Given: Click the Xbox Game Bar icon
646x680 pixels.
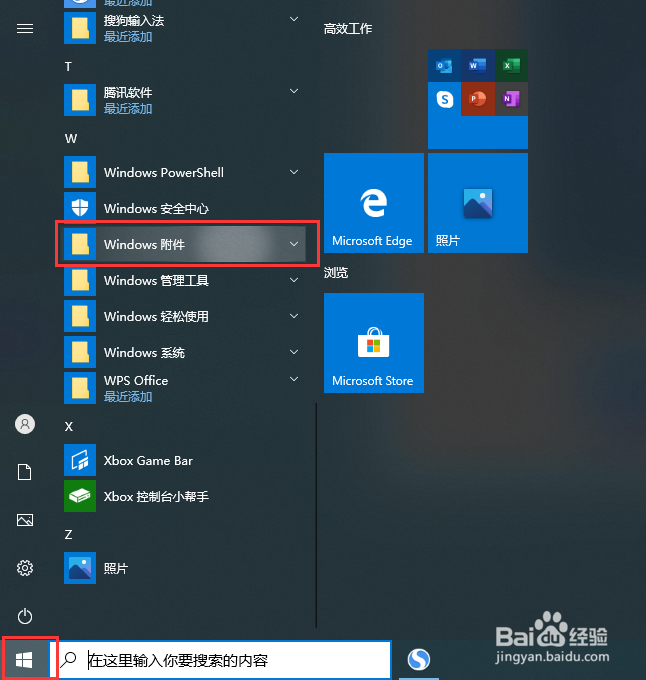Looking at the screenshot, I should coord(80,460).
